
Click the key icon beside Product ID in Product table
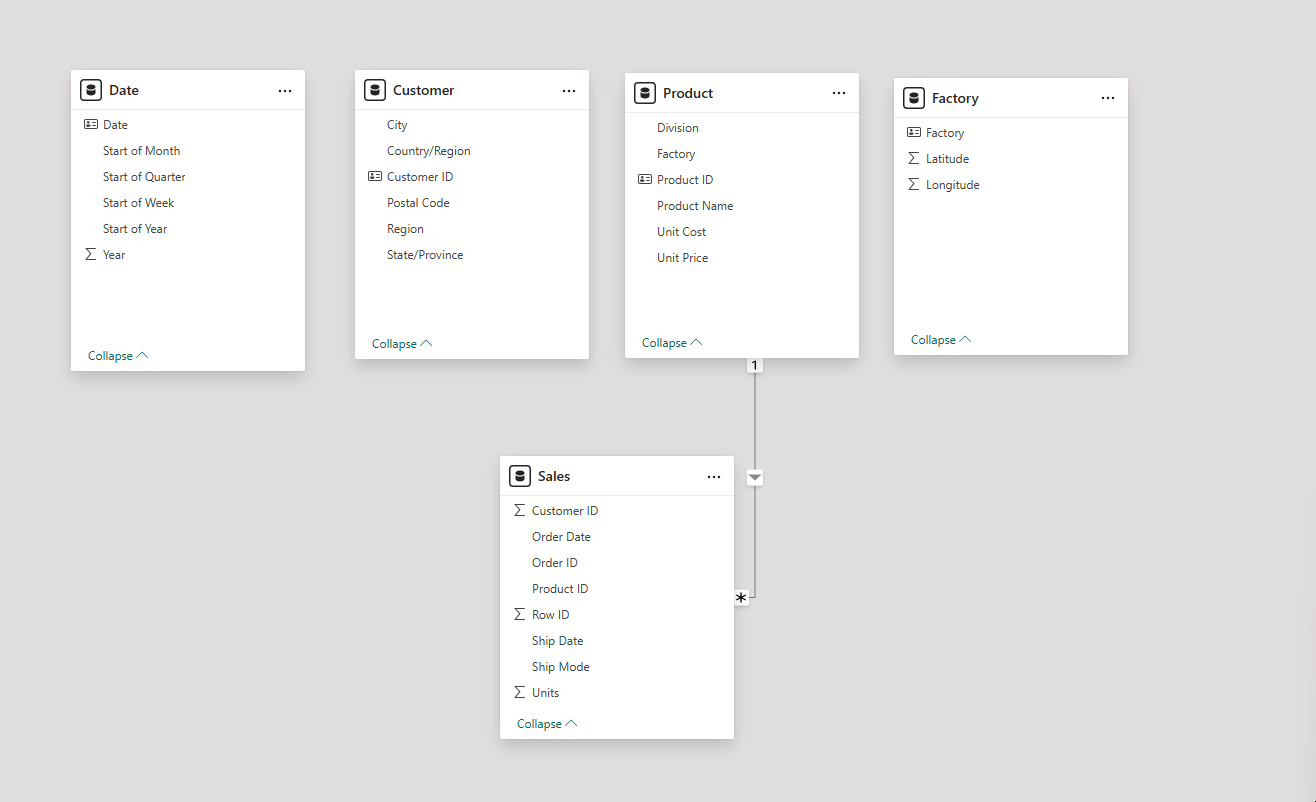(x=645, y=180)
